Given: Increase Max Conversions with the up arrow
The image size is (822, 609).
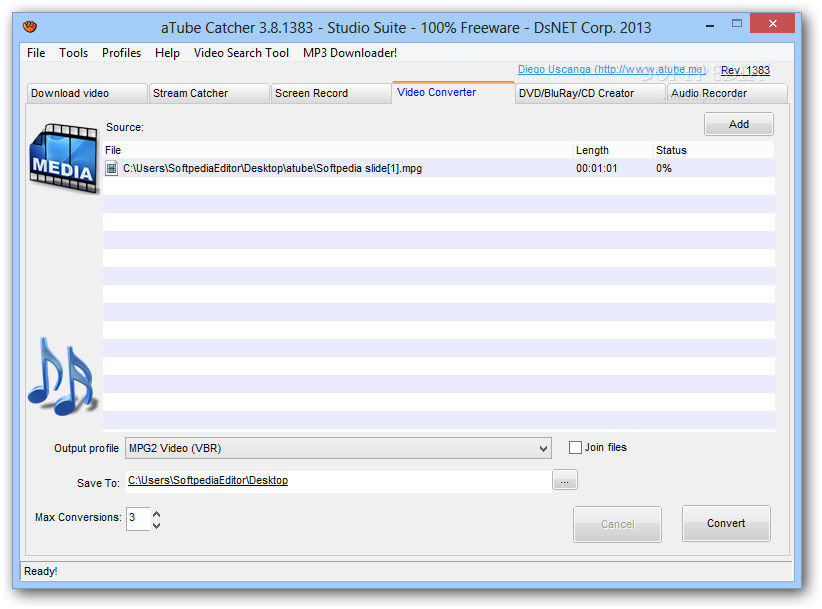Looking at the screenshot, I should pos(156,514).
